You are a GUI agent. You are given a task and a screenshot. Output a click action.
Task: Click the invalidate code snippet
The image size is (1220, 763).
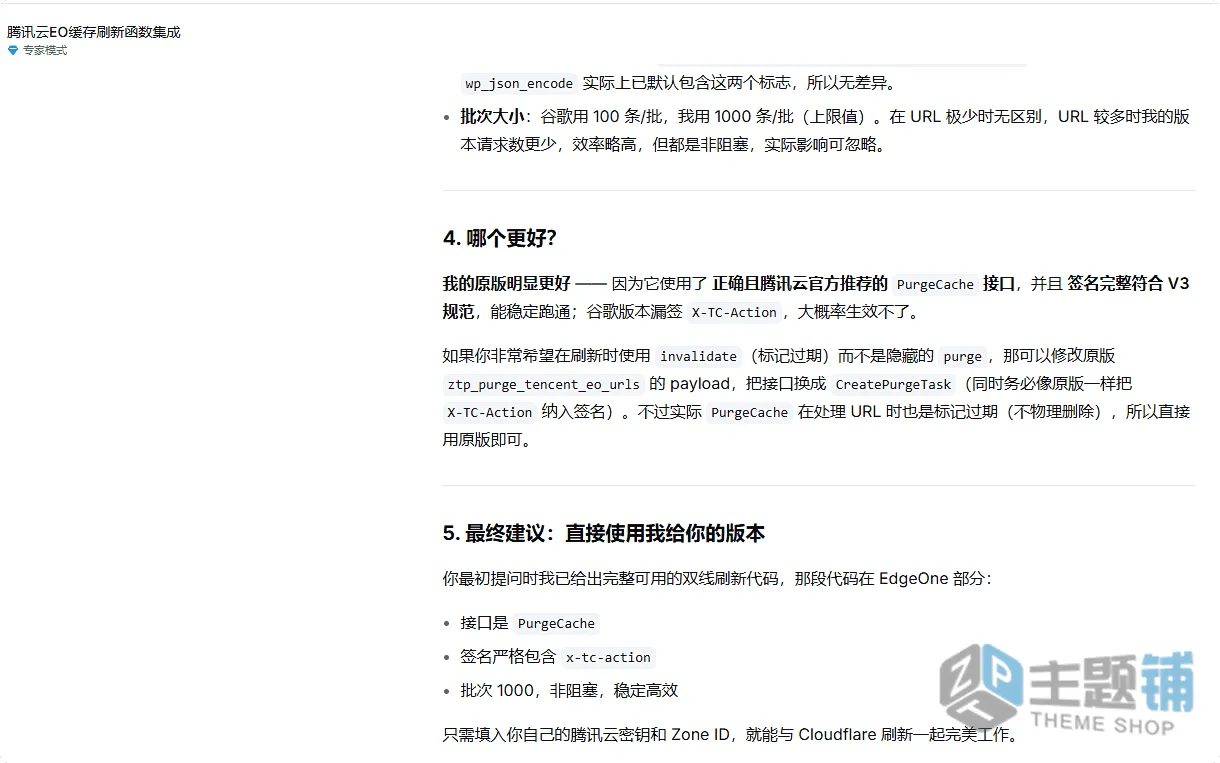[x=698, y=357]
